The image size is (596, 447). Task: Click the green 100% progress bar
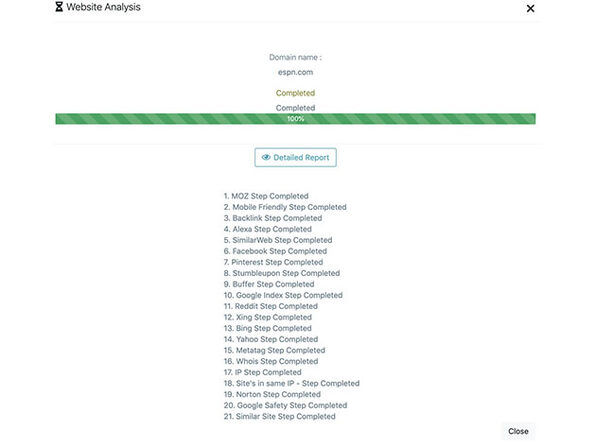(x=295, y=119)
